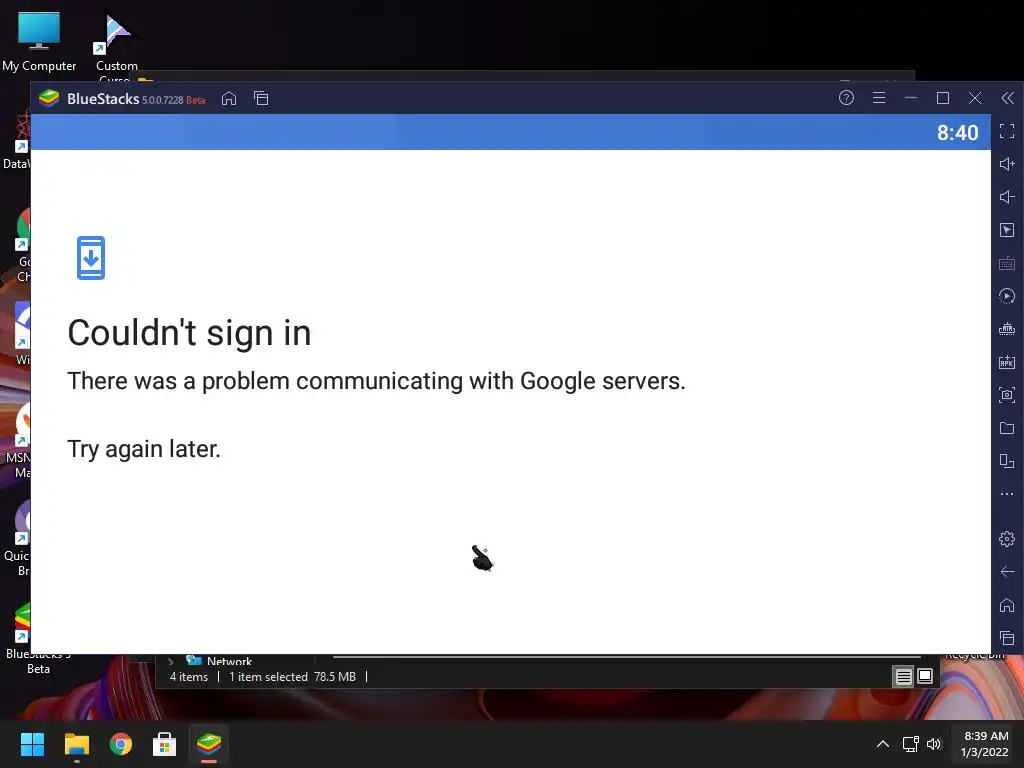The height and width of the screenshot is (768, 1024).
Task: Switch Explorer to details view
Action: click(903, 677)
